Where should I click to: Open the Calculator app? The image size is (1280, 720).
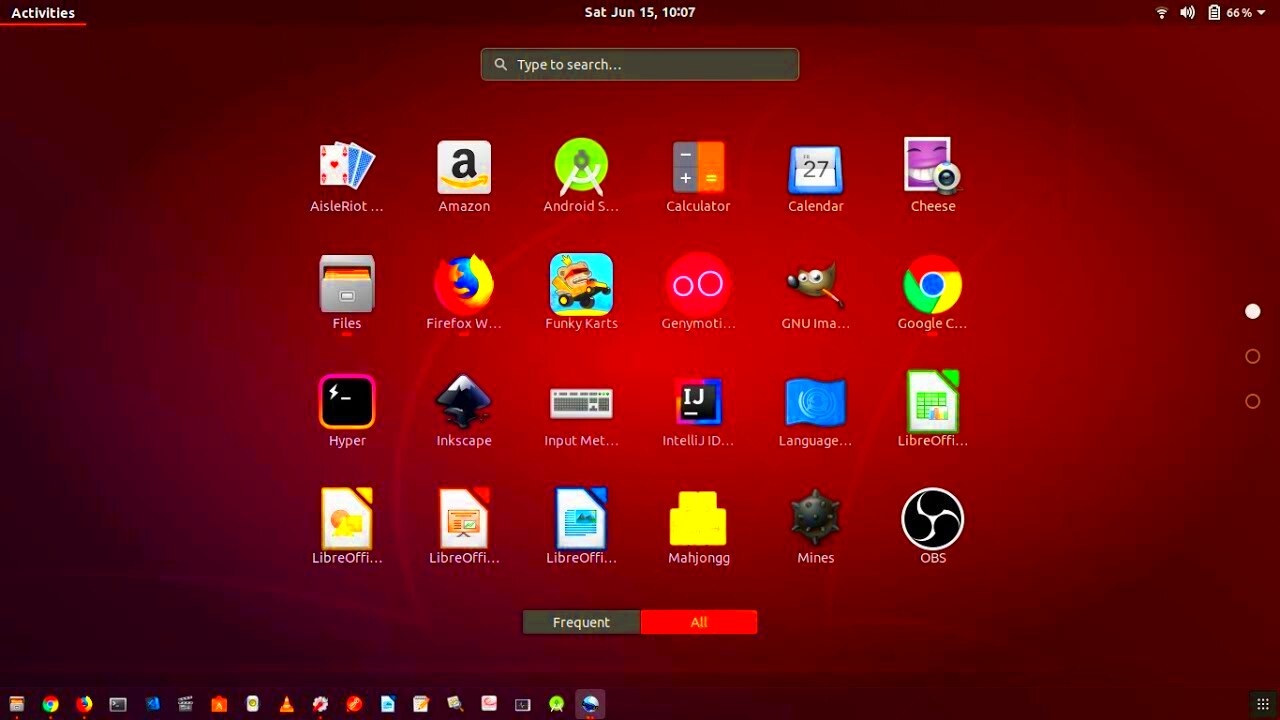(698, 176)
